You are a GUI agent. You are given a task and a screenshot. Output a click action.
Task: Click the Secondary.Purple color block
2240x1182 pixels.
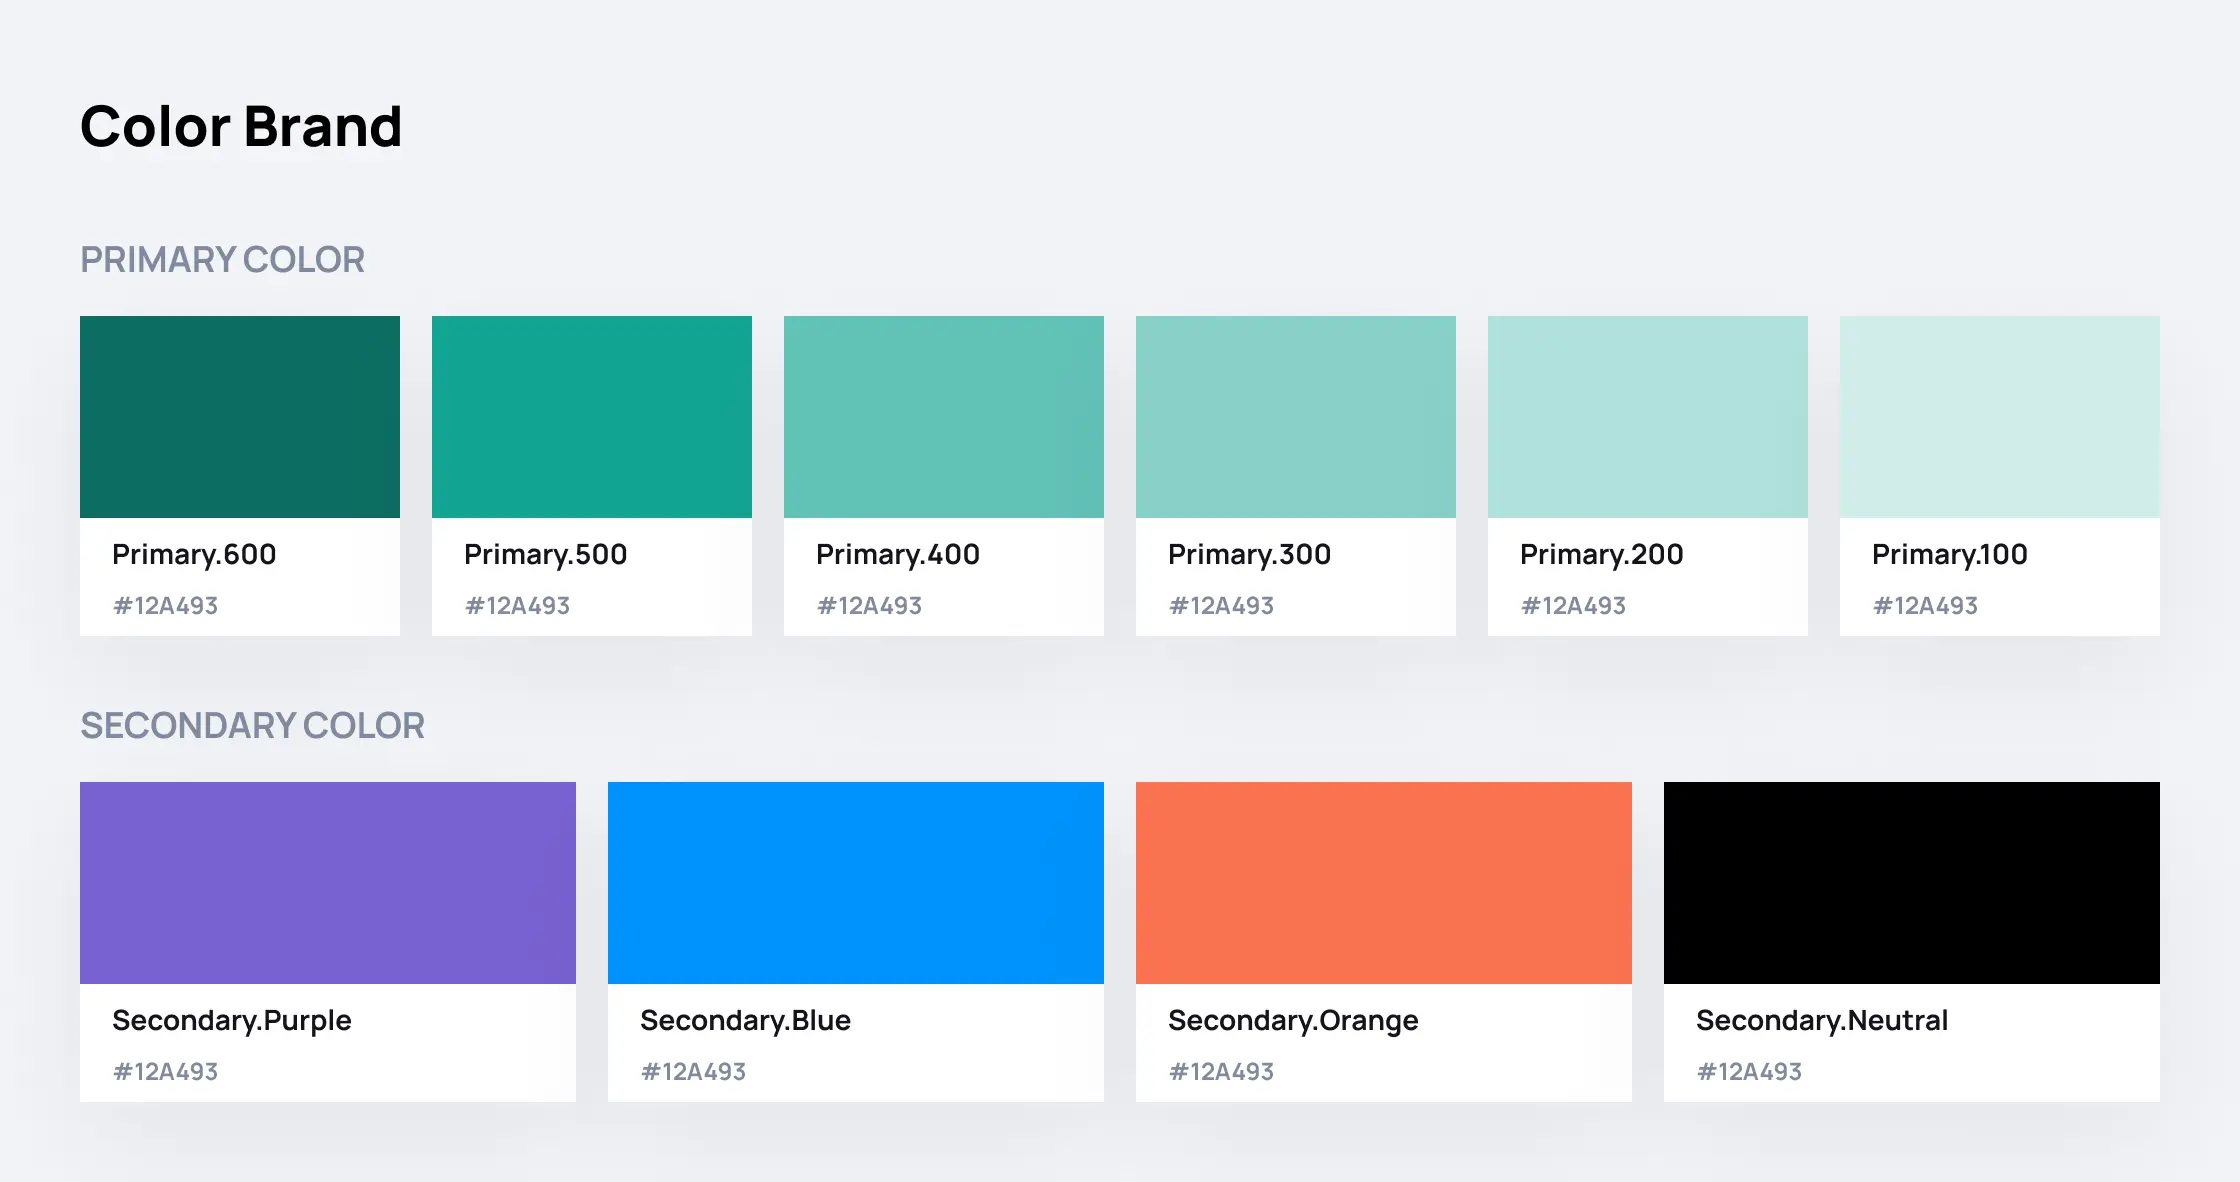coord(328,883)
